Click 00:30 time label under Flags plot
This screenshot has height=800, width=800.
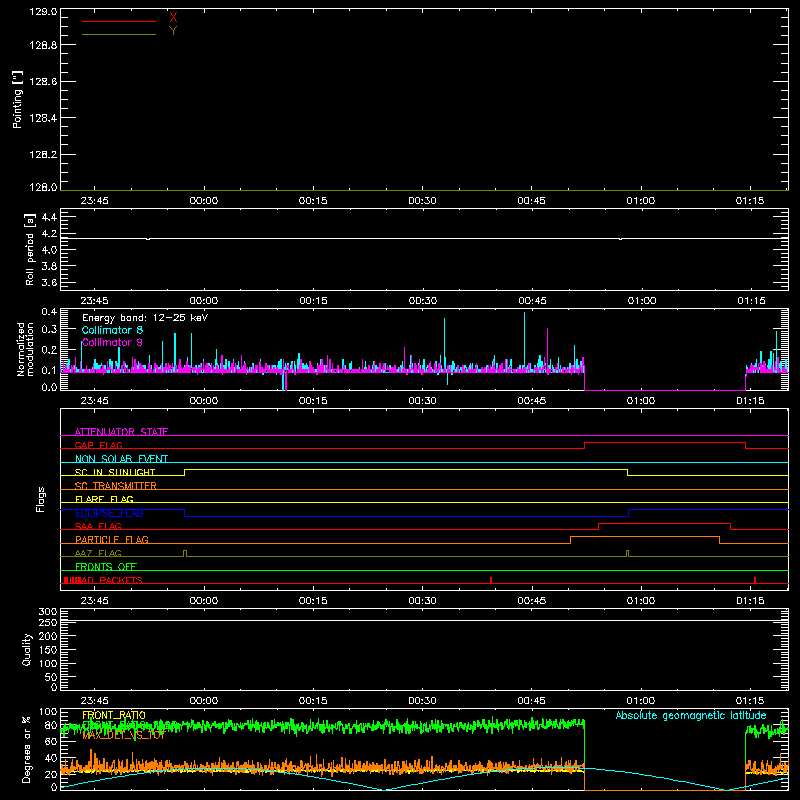click(x=422, y=601)
